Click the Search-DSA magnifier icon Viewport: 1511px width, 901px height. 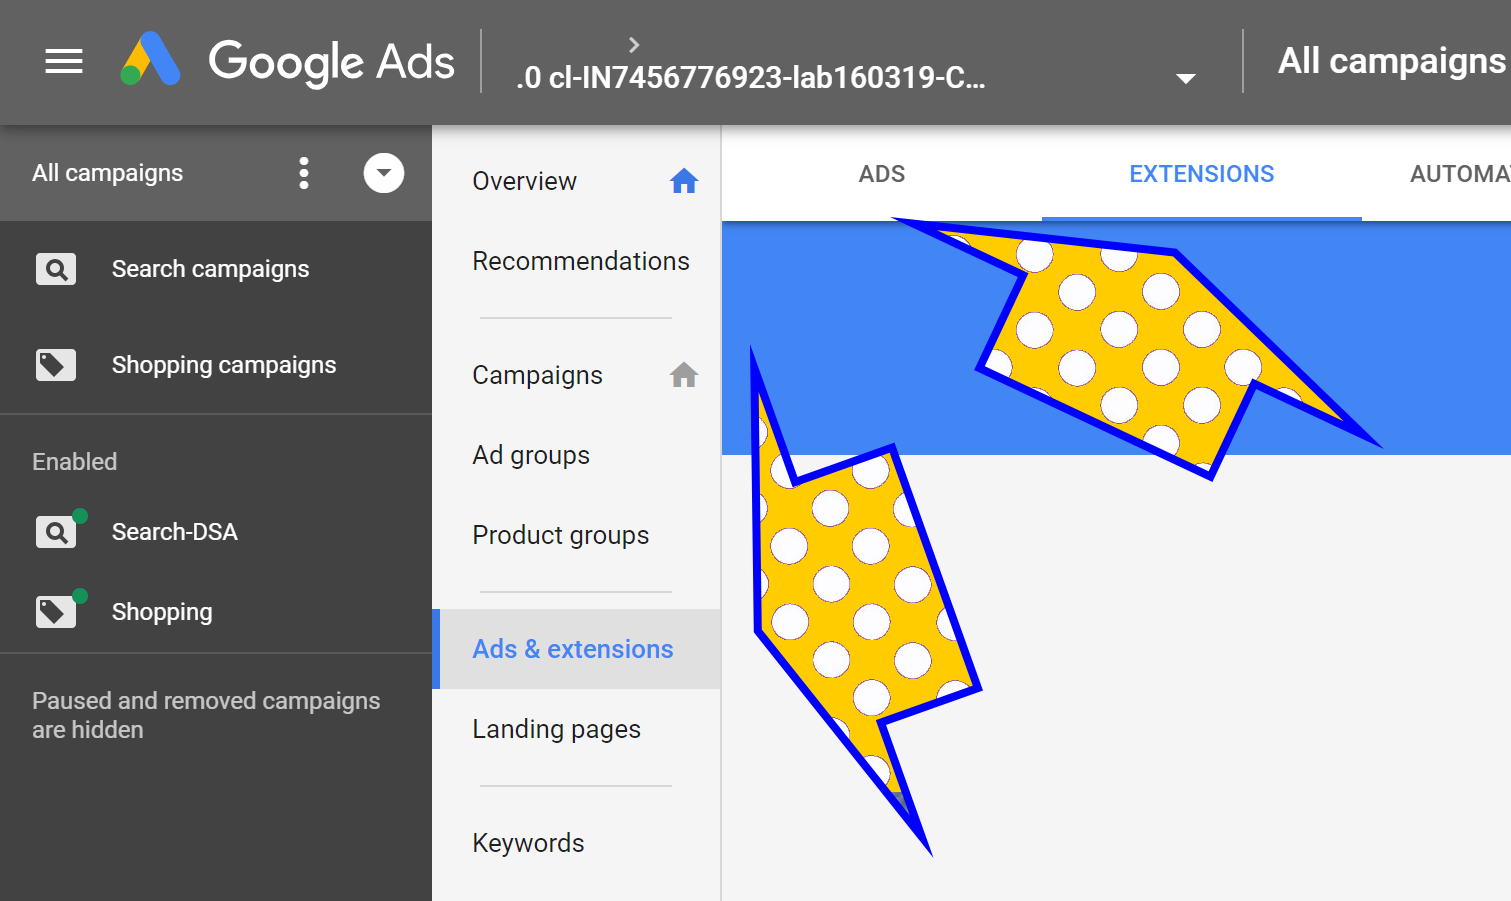56,531
